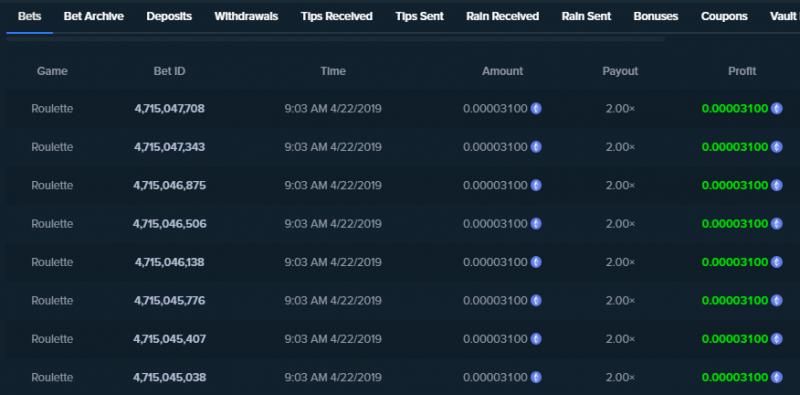Click the Profit column header
The width and height of the screenshot is (800, 395).
click(742, 71)
